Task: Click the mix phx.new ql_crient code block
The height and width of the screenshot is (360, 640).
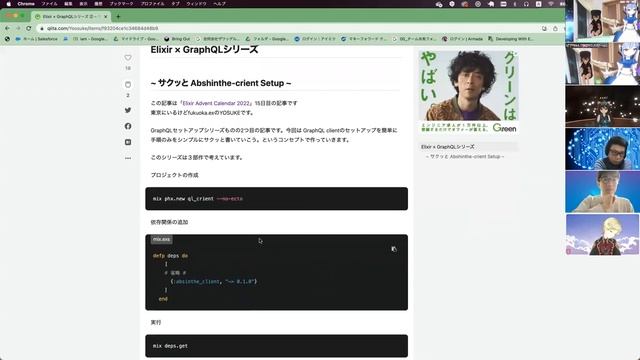Action: click(x=276, y=199)
